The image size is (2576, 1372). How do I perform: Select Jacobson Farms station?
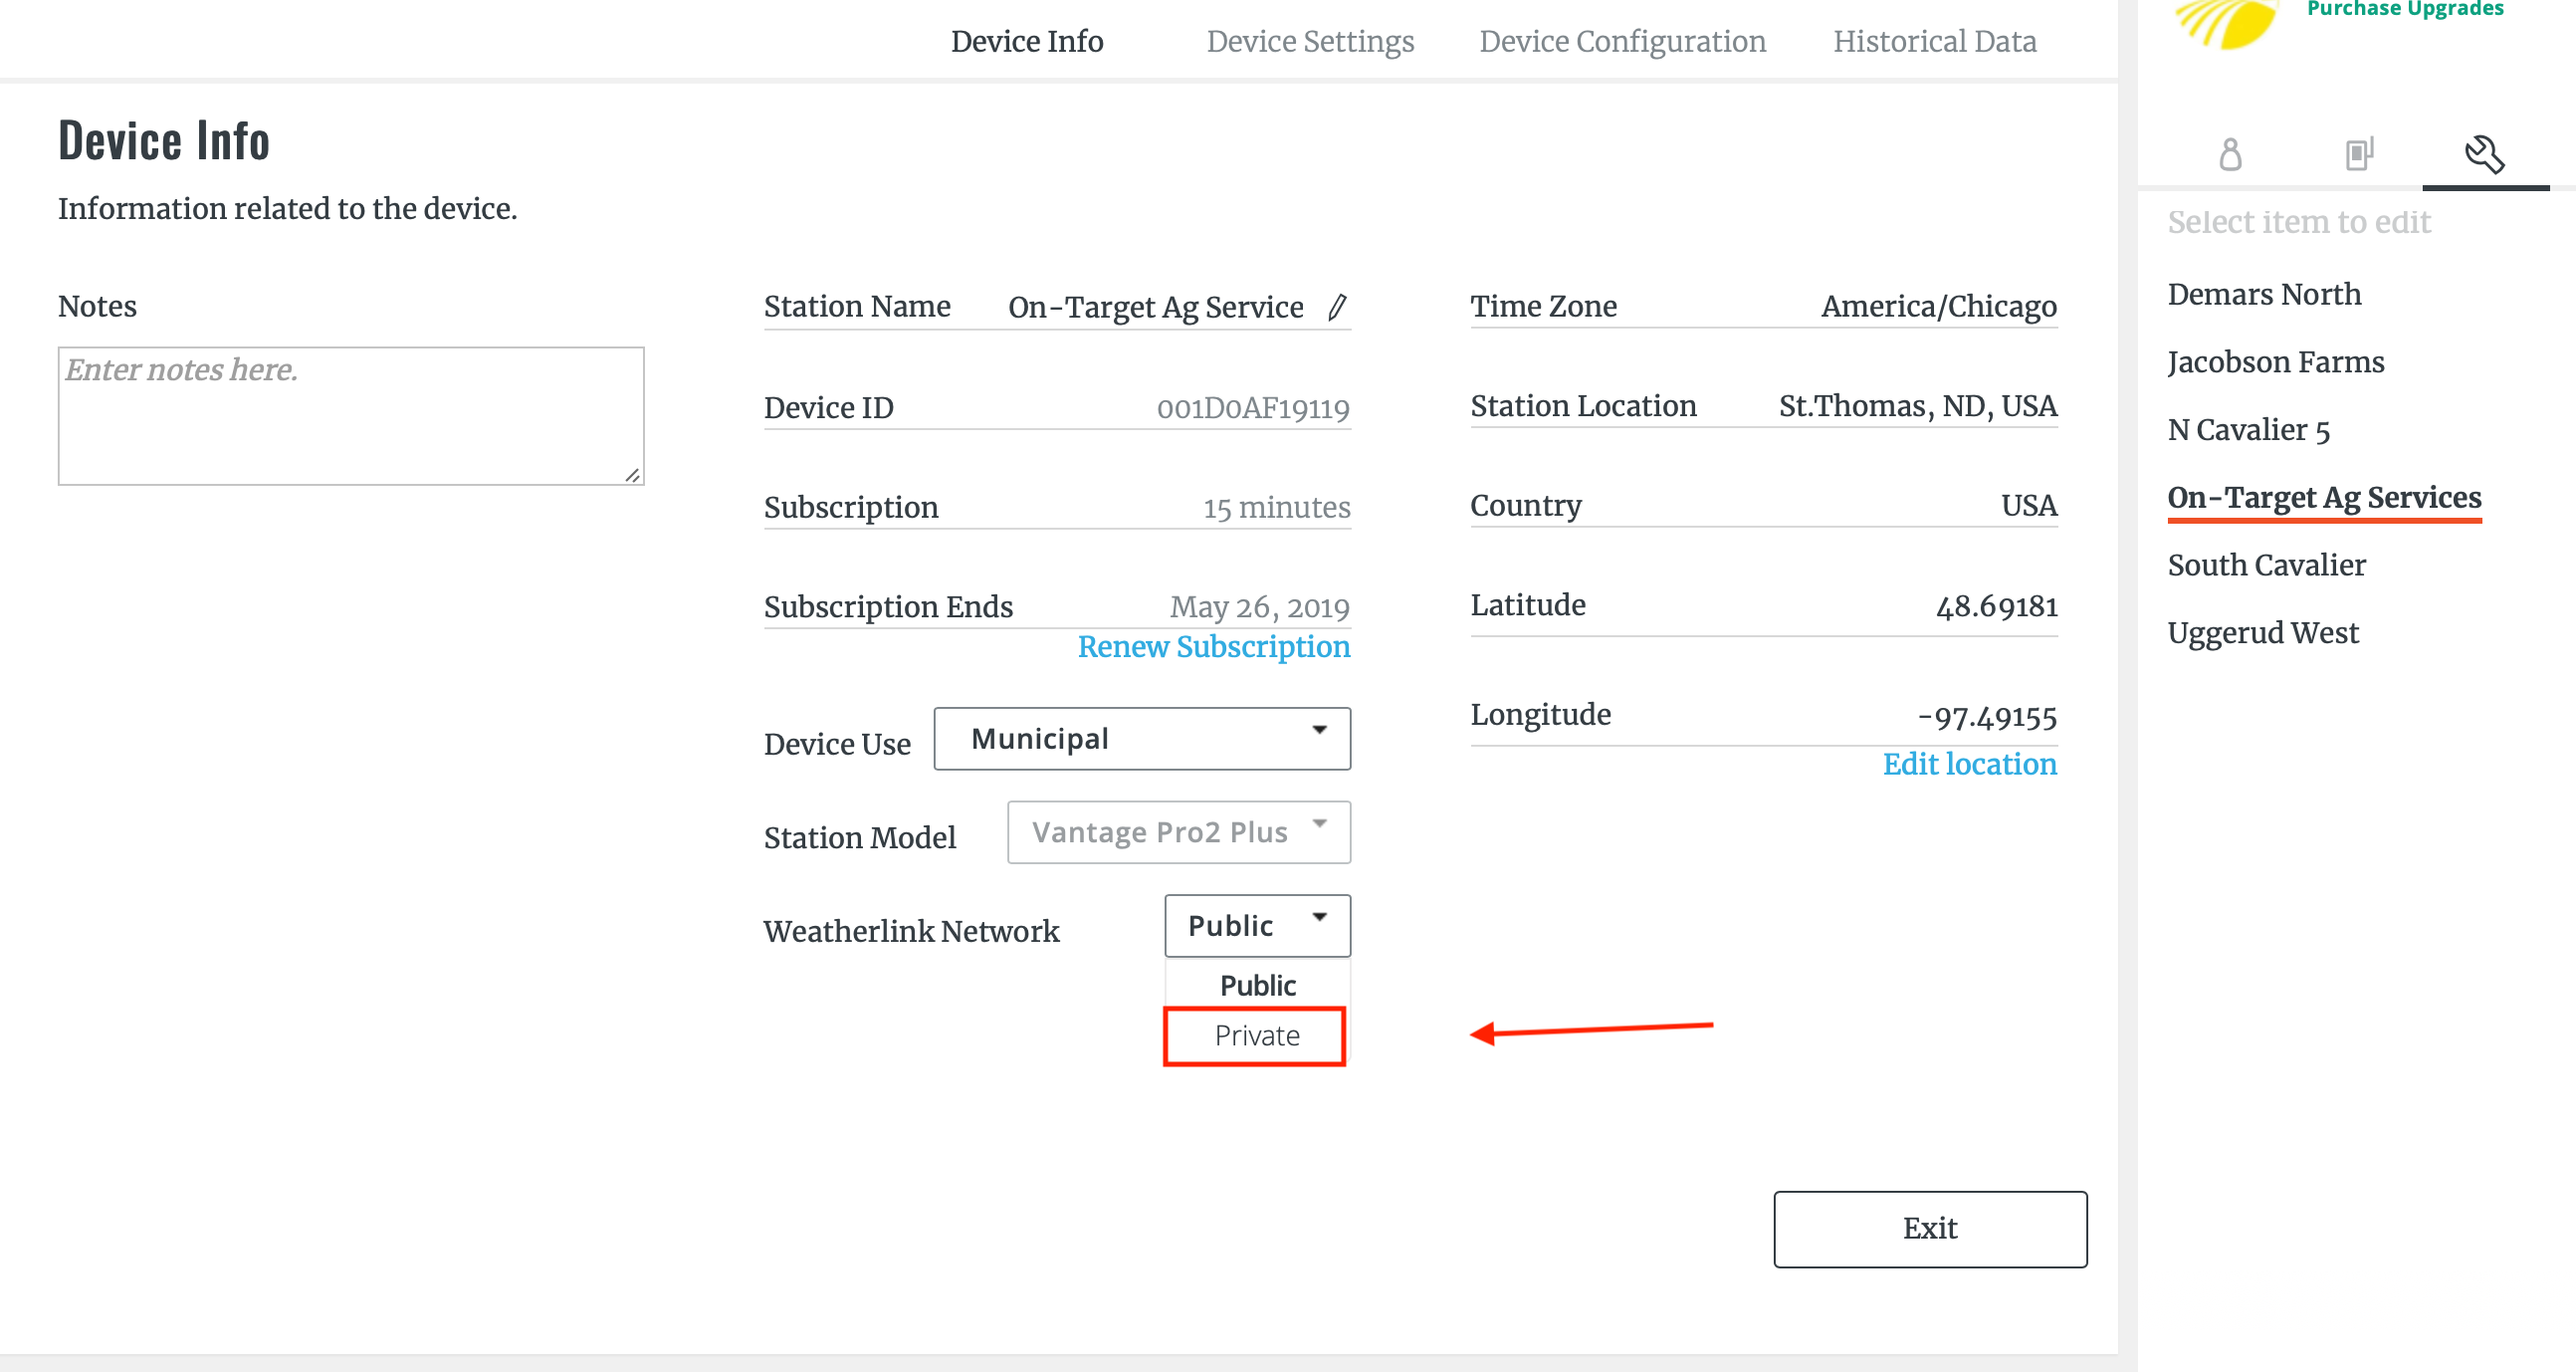(x=2275, y=362)
